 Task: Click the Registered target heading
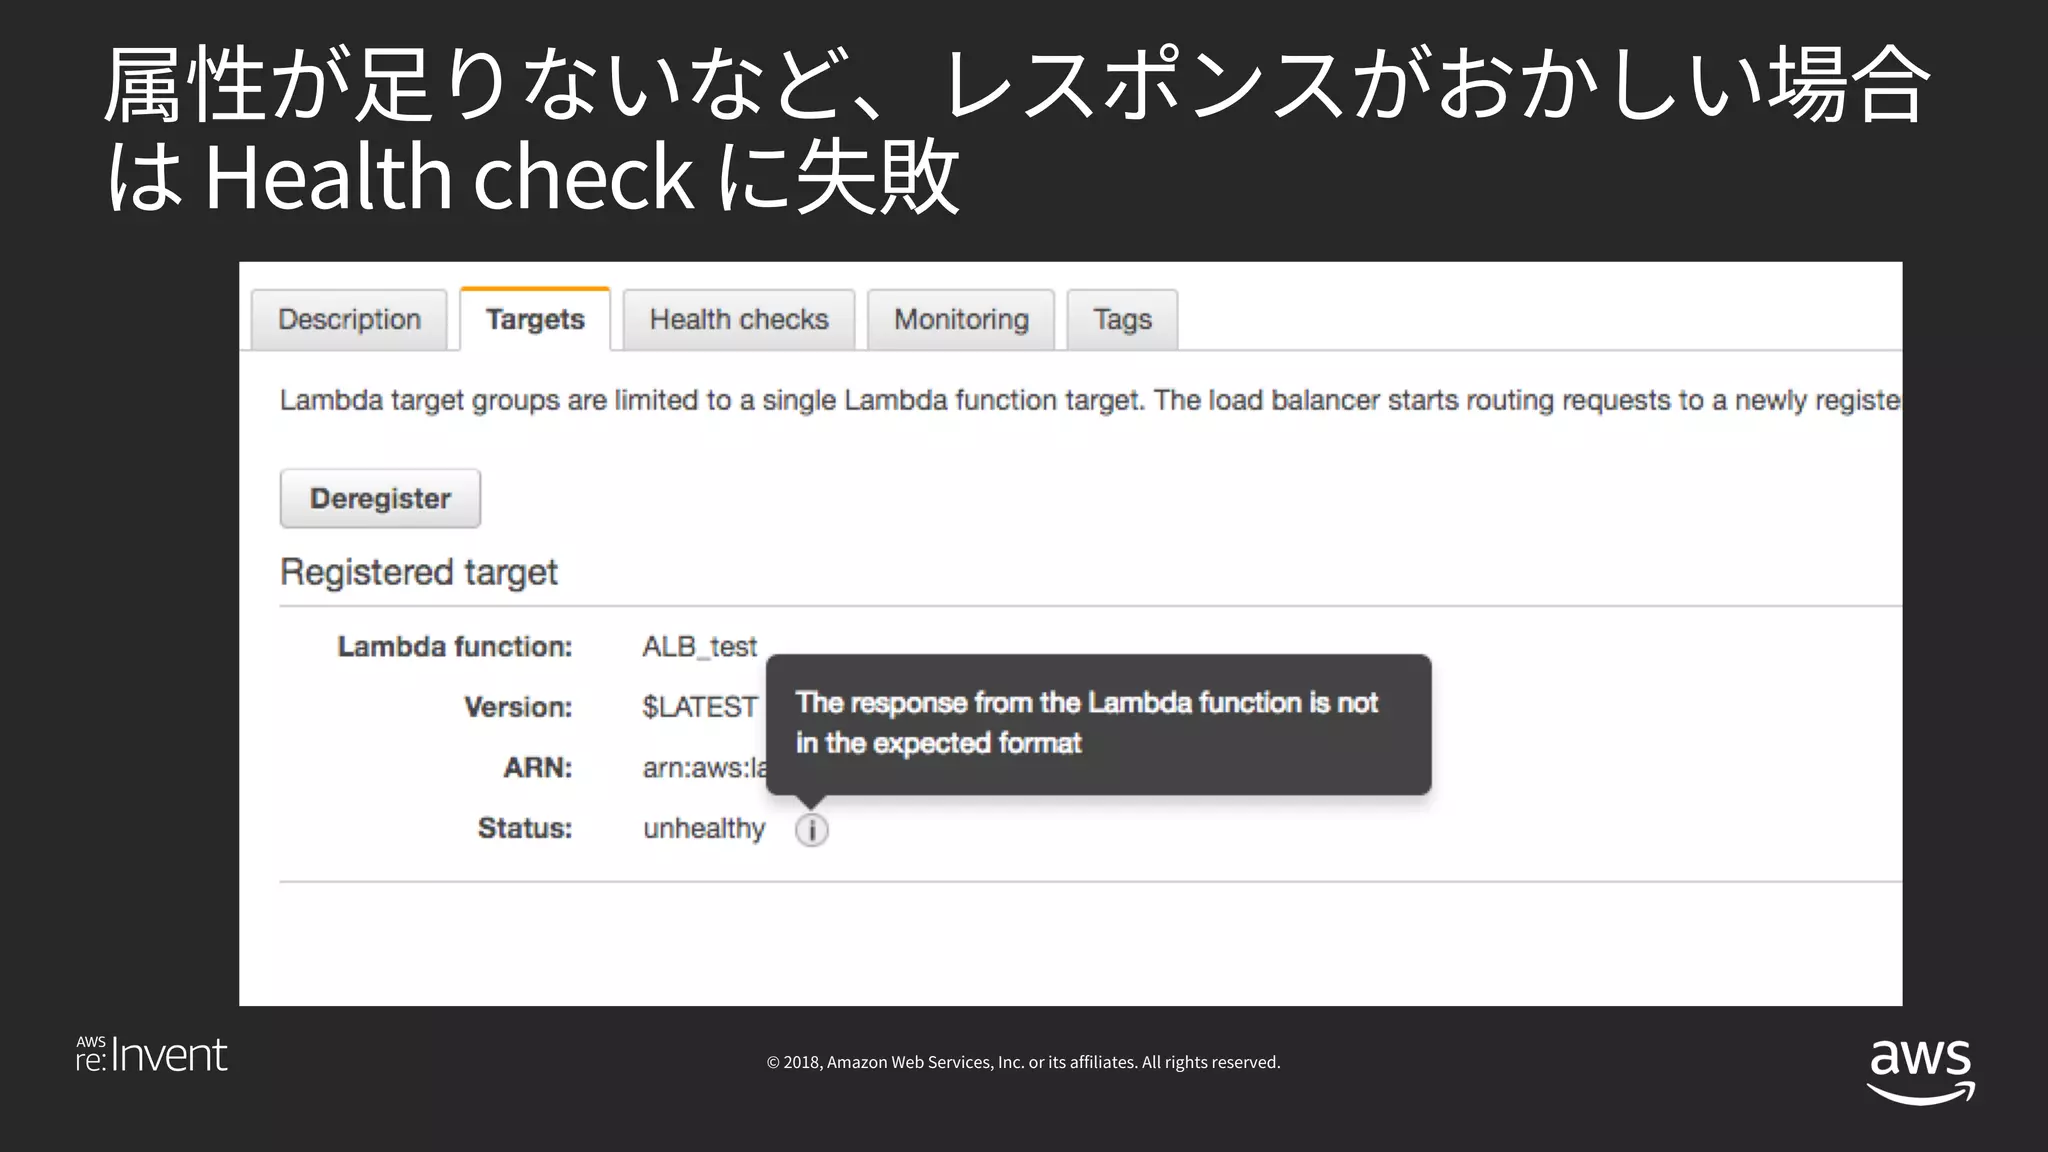[x=419, y=572]
